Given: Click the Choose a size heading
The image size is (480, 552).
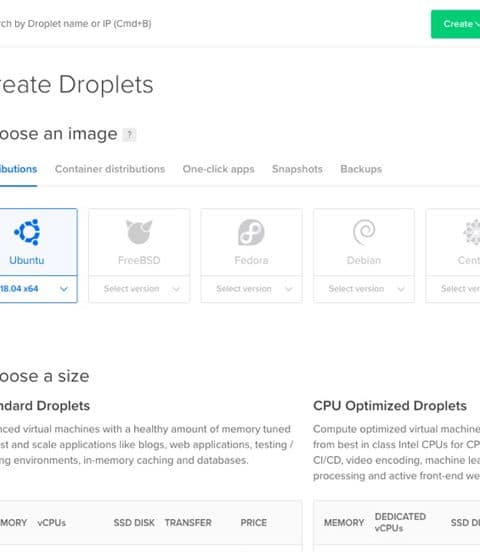Looking at the screenshot, I should tap(44, 376).
